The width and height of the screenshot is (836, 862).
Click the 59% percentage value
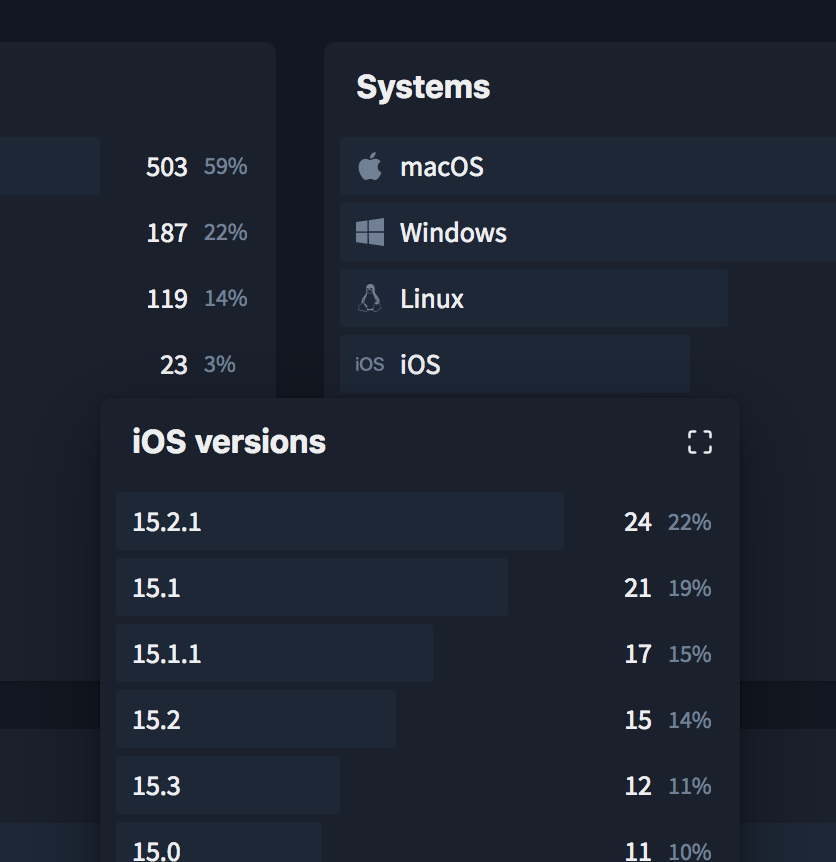tap(225, 166)
